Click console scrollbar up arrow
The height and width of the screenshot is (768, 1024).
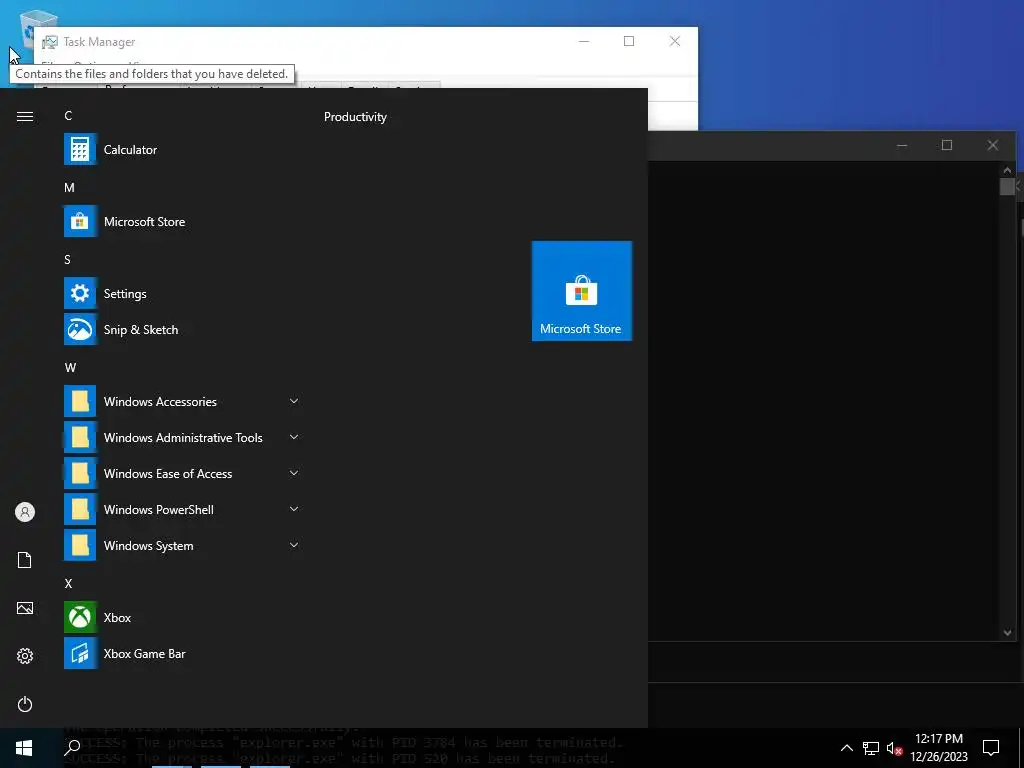(x=1007, y=170)
